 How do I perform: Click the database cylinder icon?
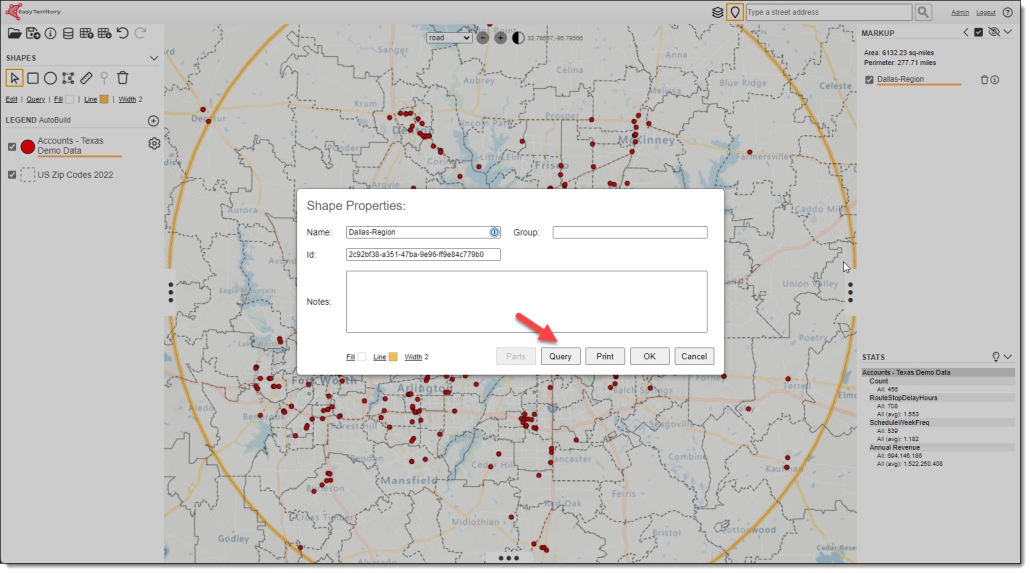pyautogui.click(x=68, y=33)
